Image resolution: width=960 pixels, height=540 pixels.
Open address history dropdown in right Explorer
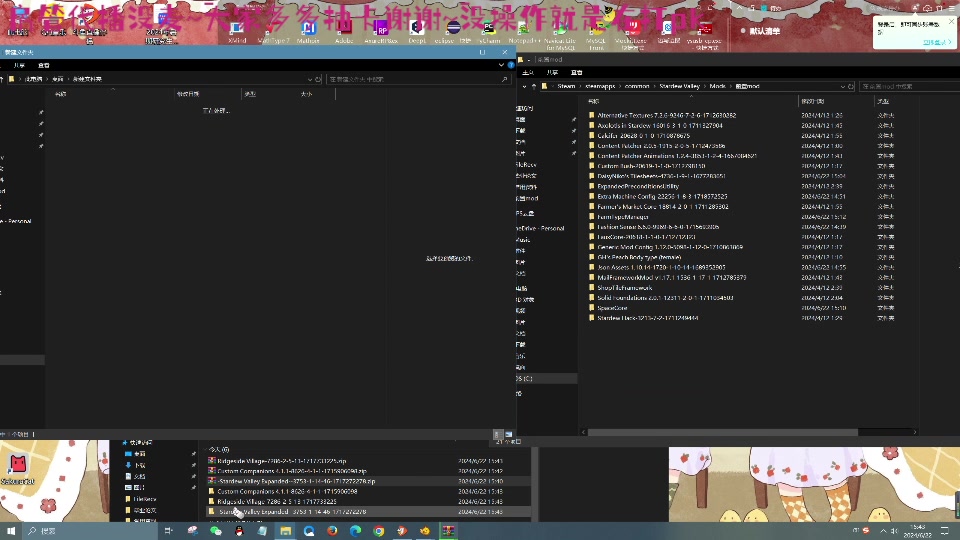pos(842,86)
